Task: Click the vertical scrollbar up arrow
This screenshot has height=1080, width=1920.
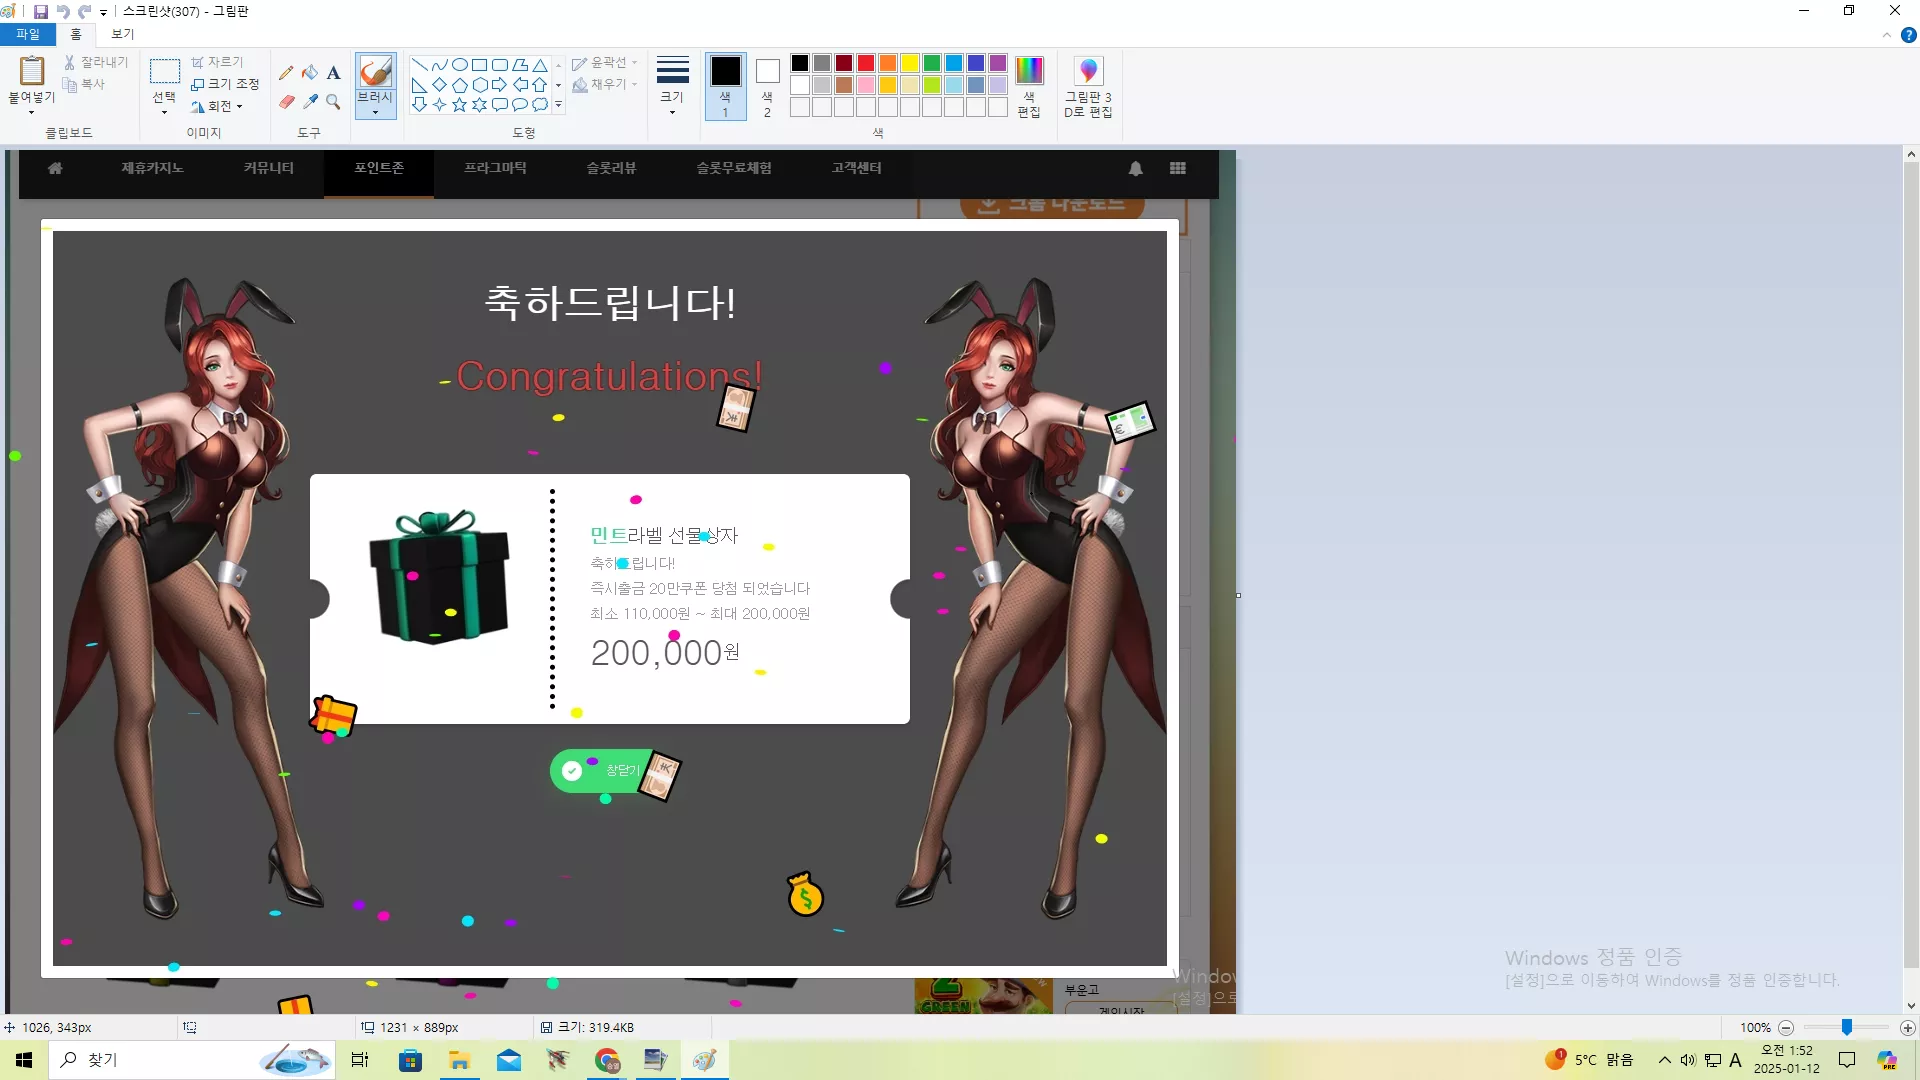Action: click(1911, 155)
